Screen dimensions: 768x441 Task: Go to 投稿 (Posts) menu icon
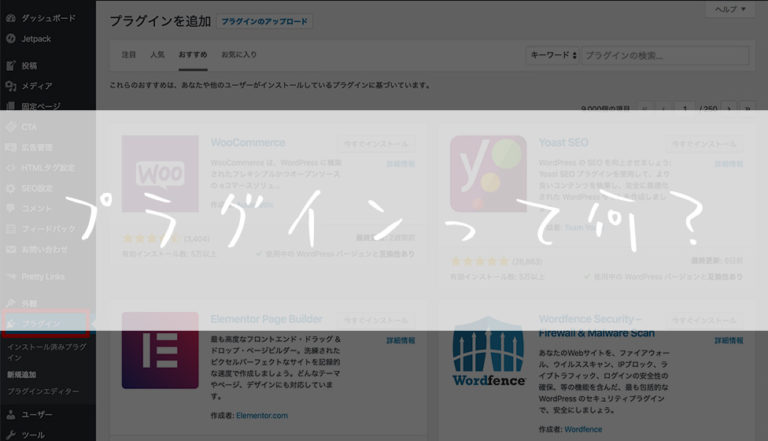[11, 66]
